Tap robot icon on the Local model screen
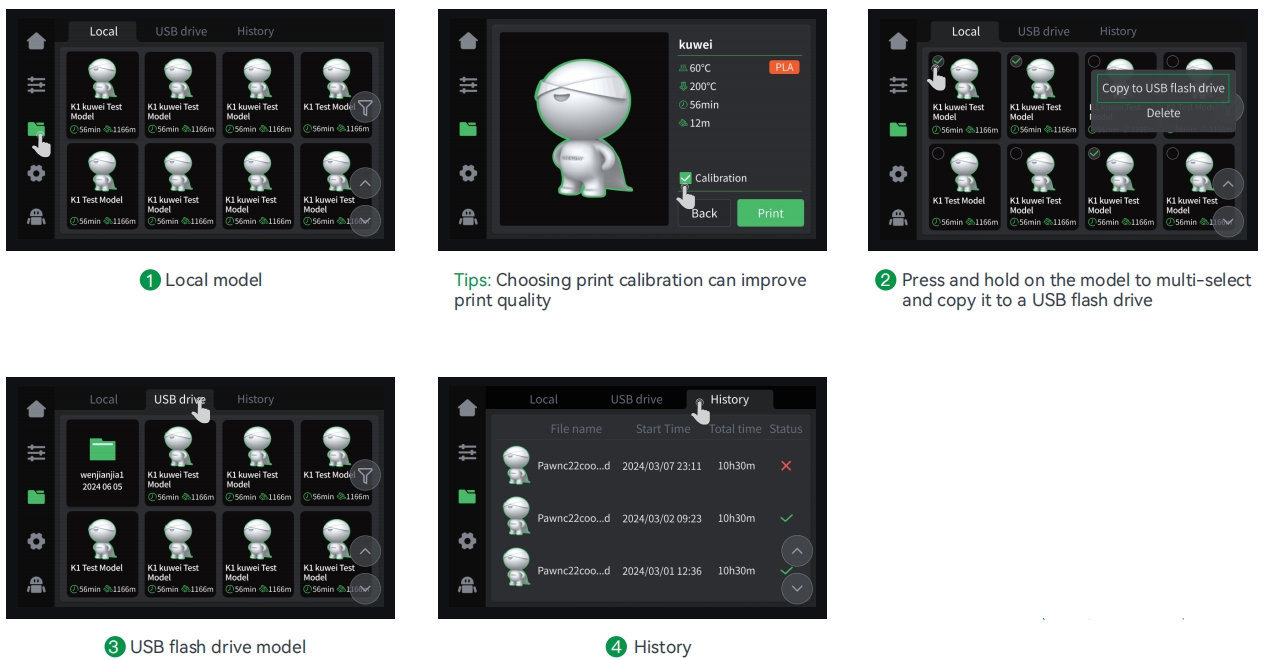Viewport: 1266px width, 660px height. [36, 216]
